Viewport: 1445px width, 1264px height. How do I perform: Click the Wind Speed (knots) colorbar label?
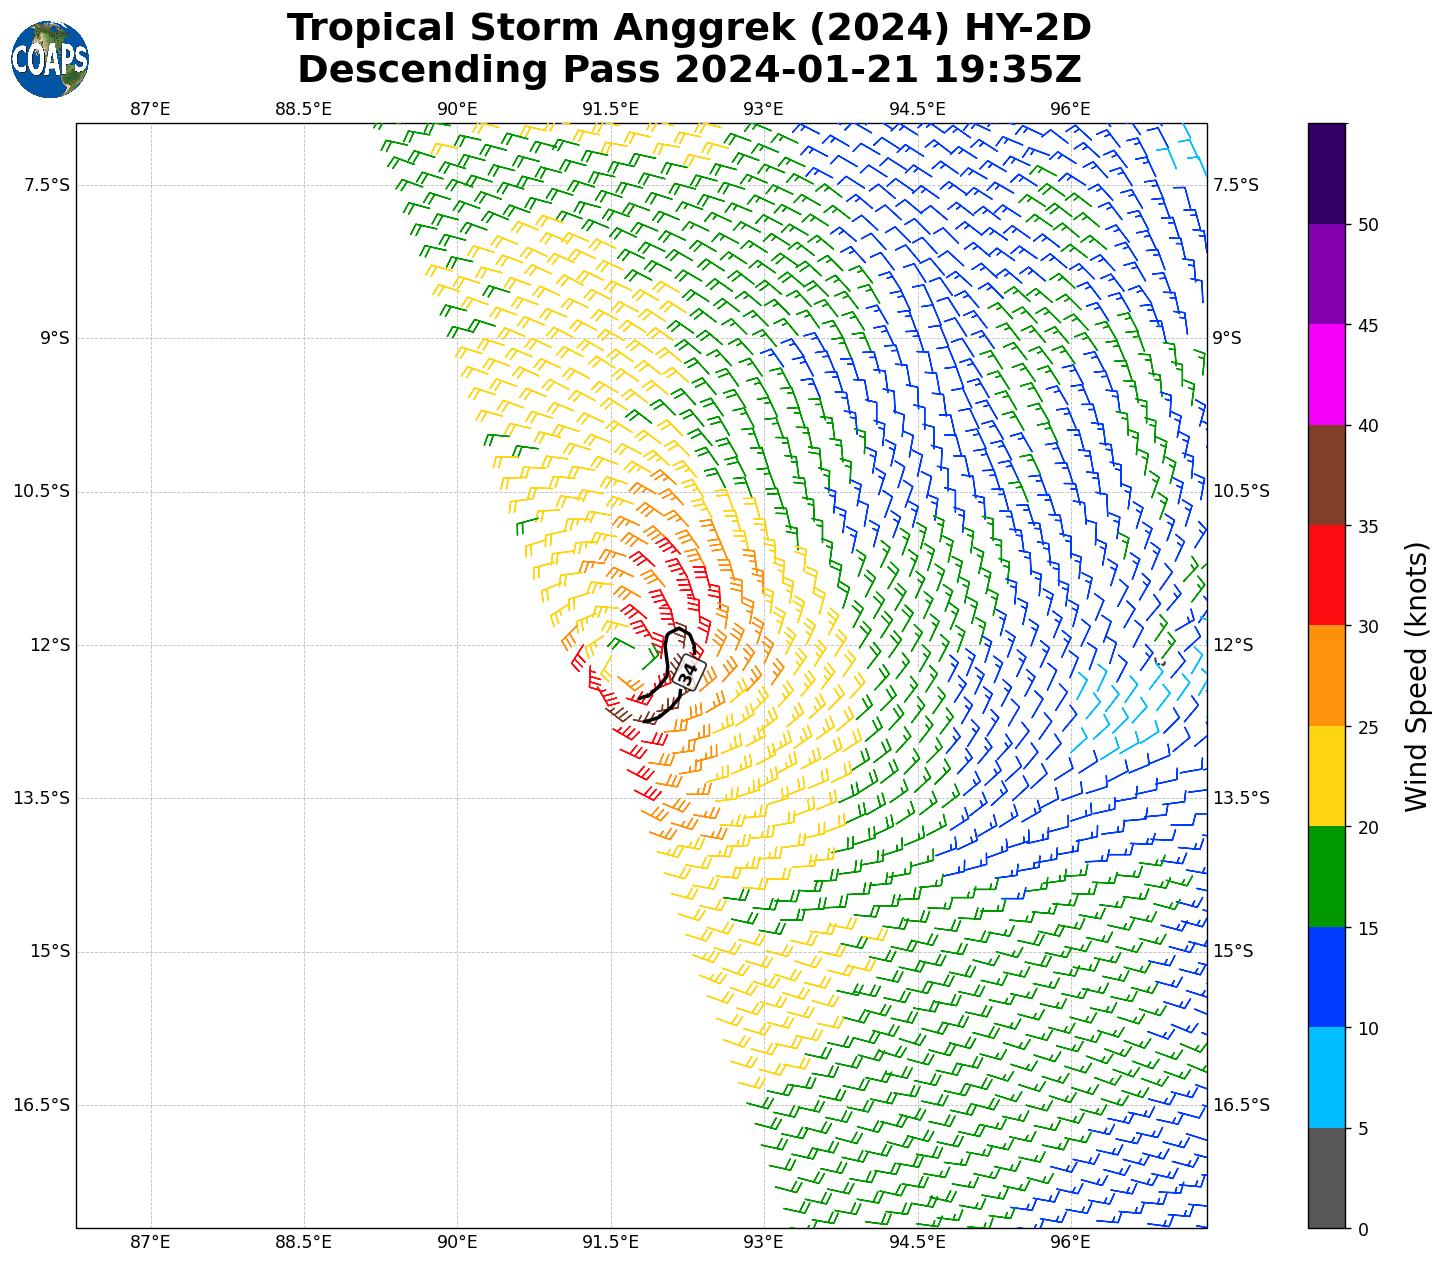(x=1416, y=677)
